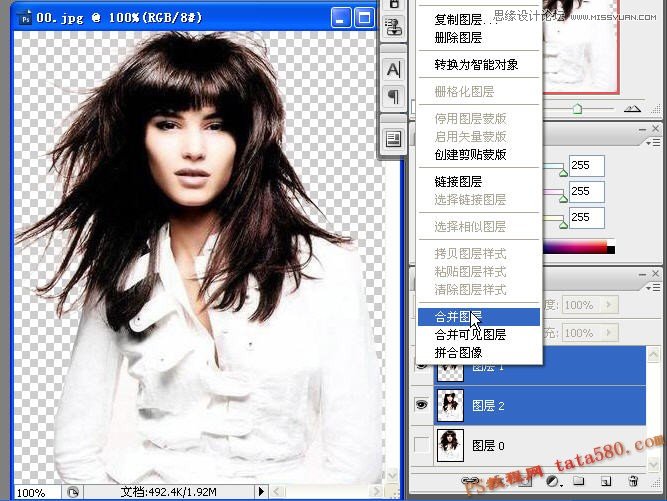Click the disabled 清除图层样式 entry
Viewport: 667px width, 501px height.
pos(470,290)
